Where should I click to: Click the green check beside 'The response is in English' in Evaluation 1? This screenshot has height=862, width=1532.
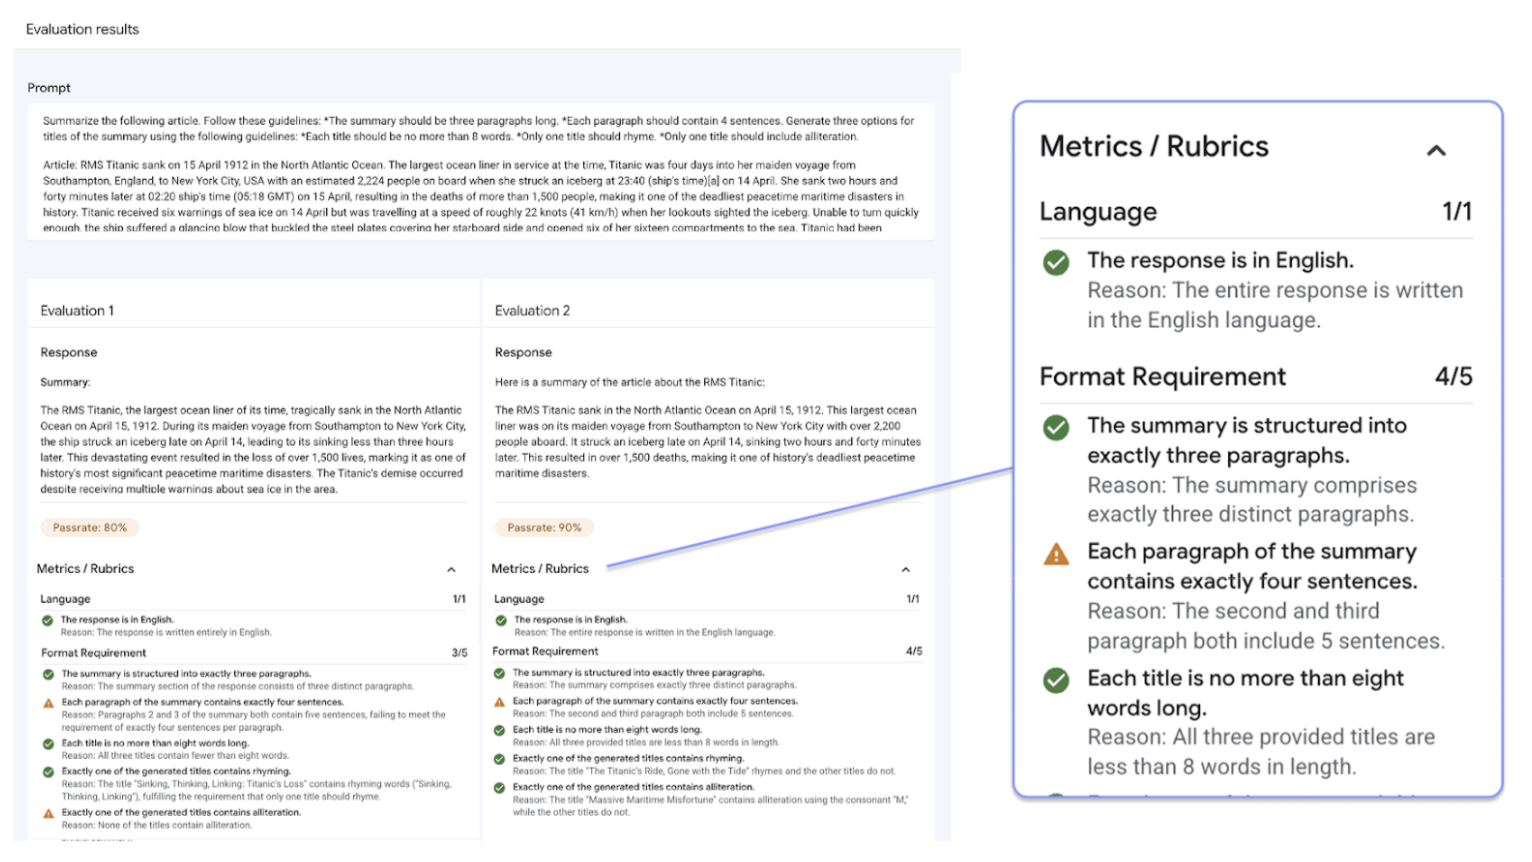coord(48,620)
